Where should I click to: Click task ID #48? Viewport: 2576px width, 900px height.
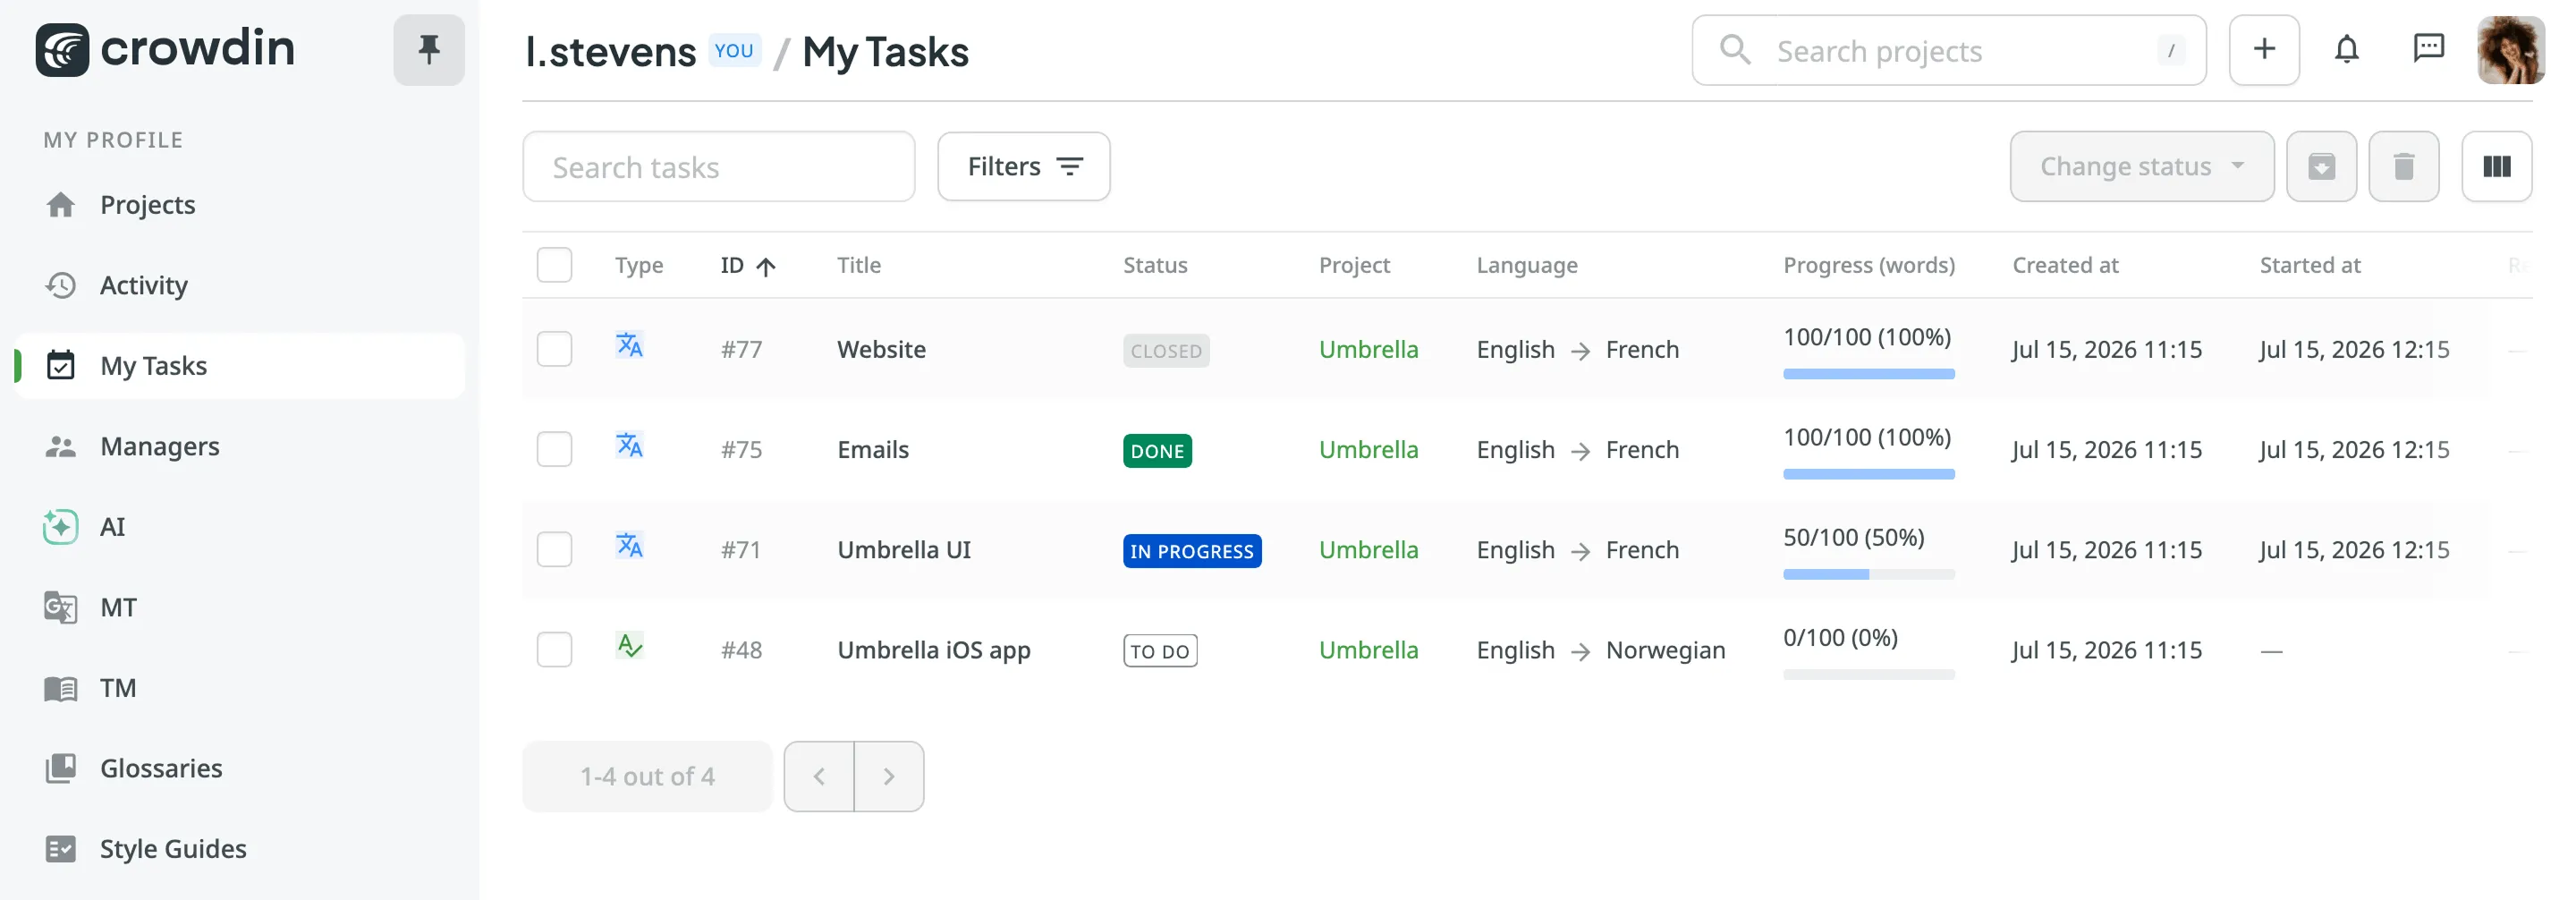741,650
